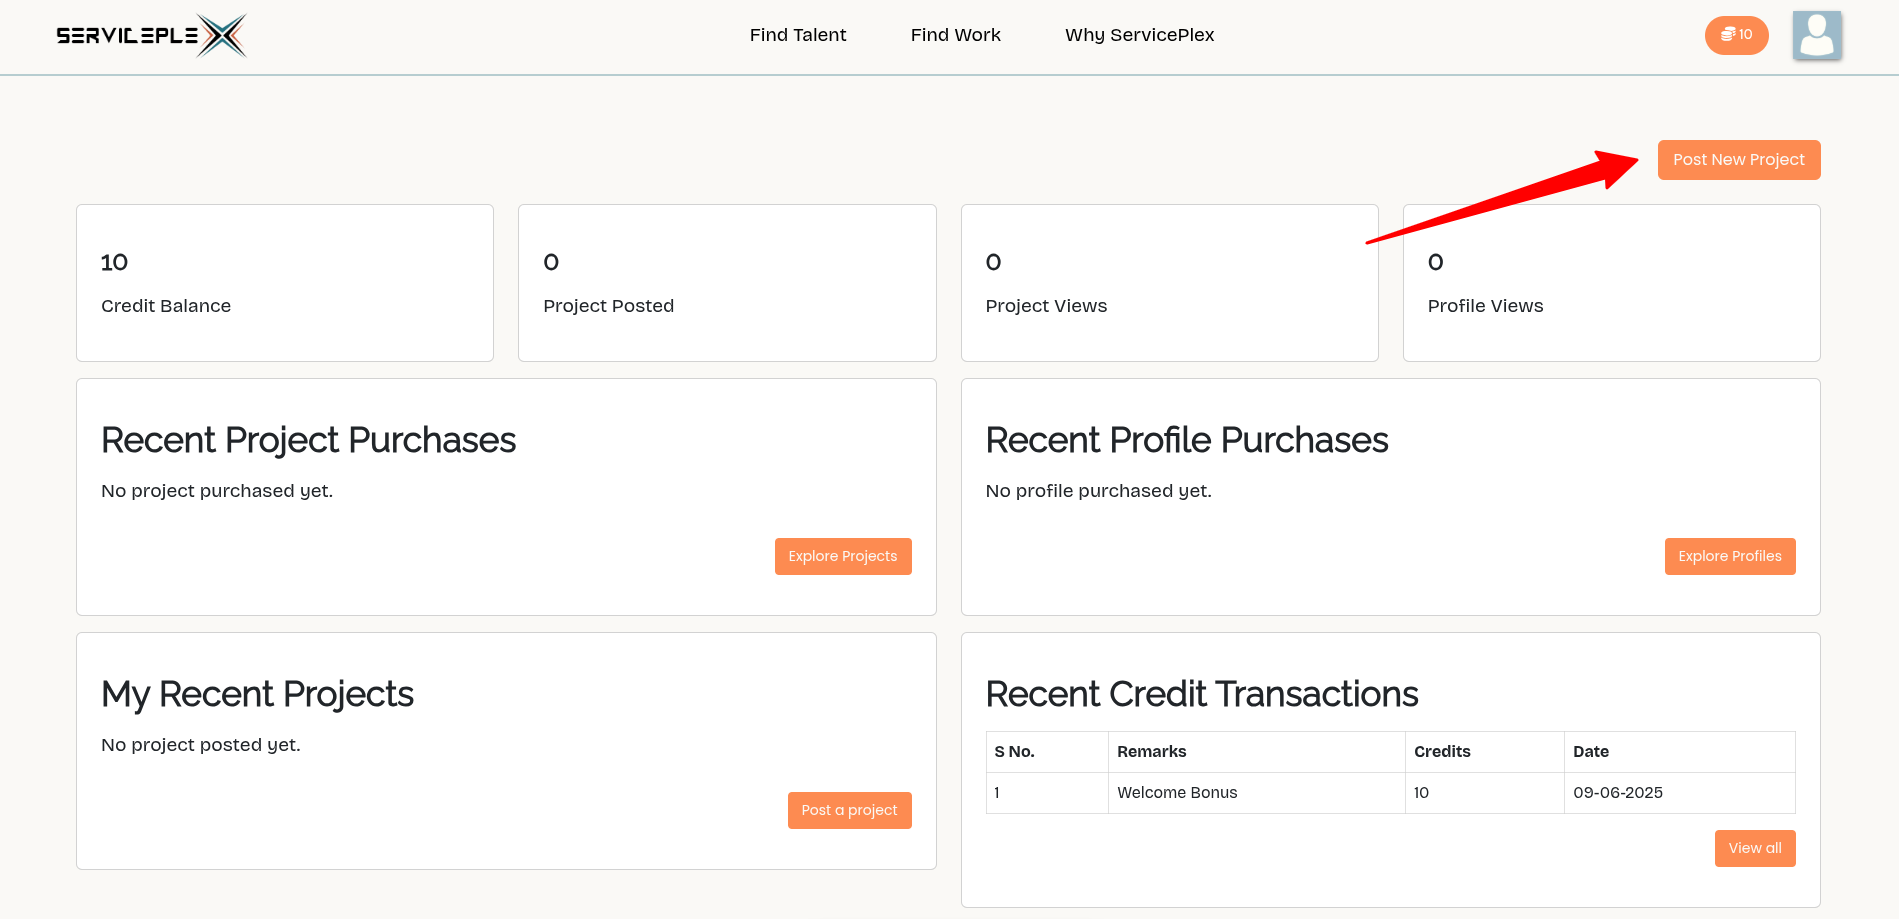Click the Explore Projects button
Image resolution: width=1899 pixels, height=919 pixels.
pos(842,556)
